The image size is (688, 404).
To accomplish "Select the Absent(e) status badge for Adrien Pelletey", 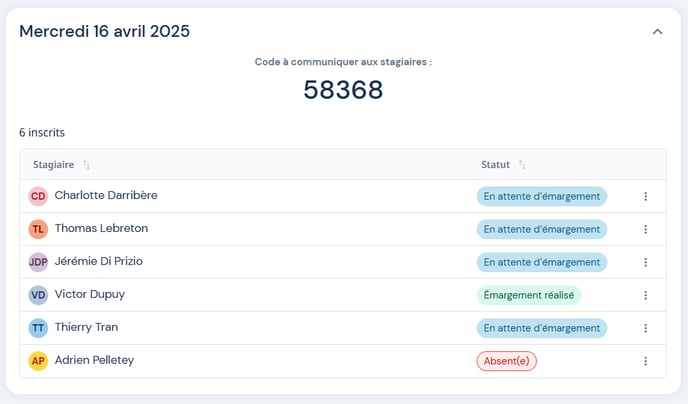I will tap(506, 361).
